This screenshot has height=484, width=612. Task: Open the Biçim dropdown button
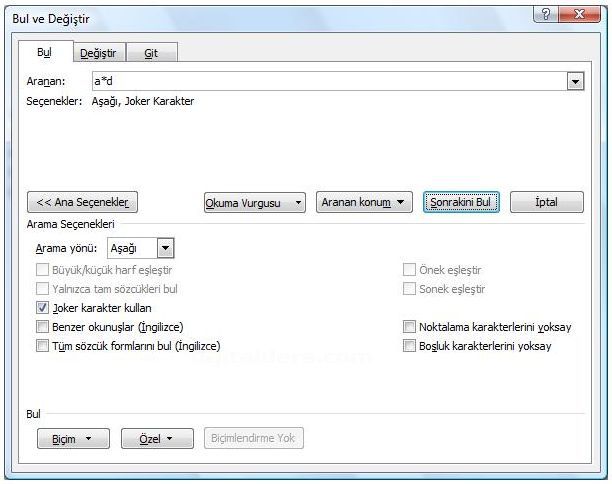pyautogui.click(x=73, y=439)
